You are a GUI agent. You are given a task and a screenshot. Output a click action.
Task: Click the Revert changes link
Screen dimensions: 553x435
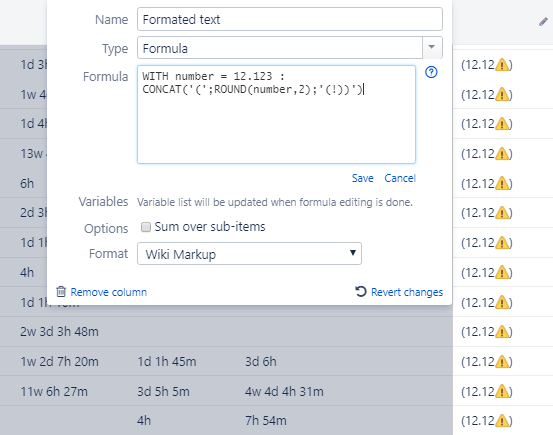(x=407, y=292)
